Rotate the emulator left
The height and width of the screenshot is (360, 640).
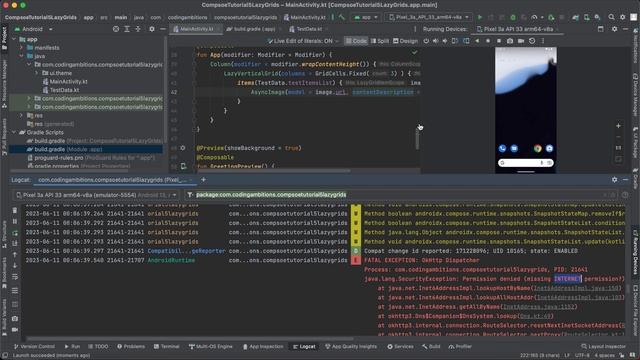point(455,41)
